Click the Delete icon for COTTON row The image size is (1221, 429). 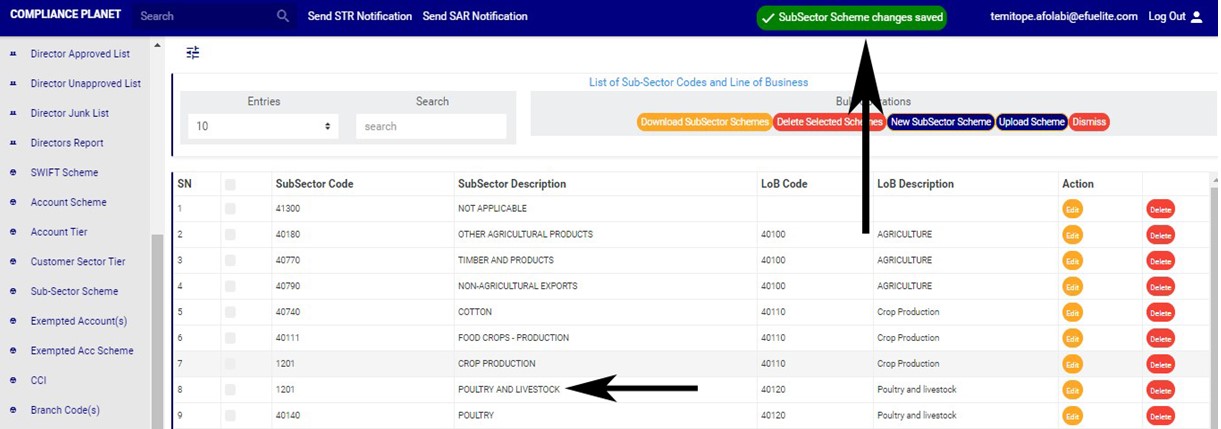pyautogui.click(x=1160, y=313)
